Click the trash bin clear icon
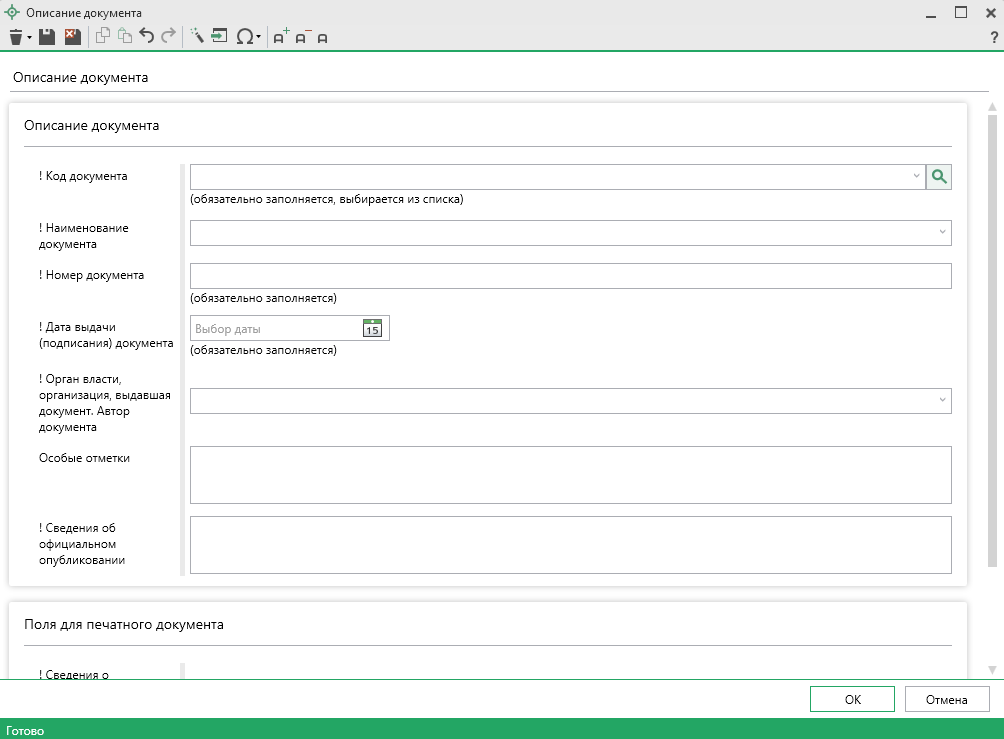Screen dimensions: 1004x739 16,37
